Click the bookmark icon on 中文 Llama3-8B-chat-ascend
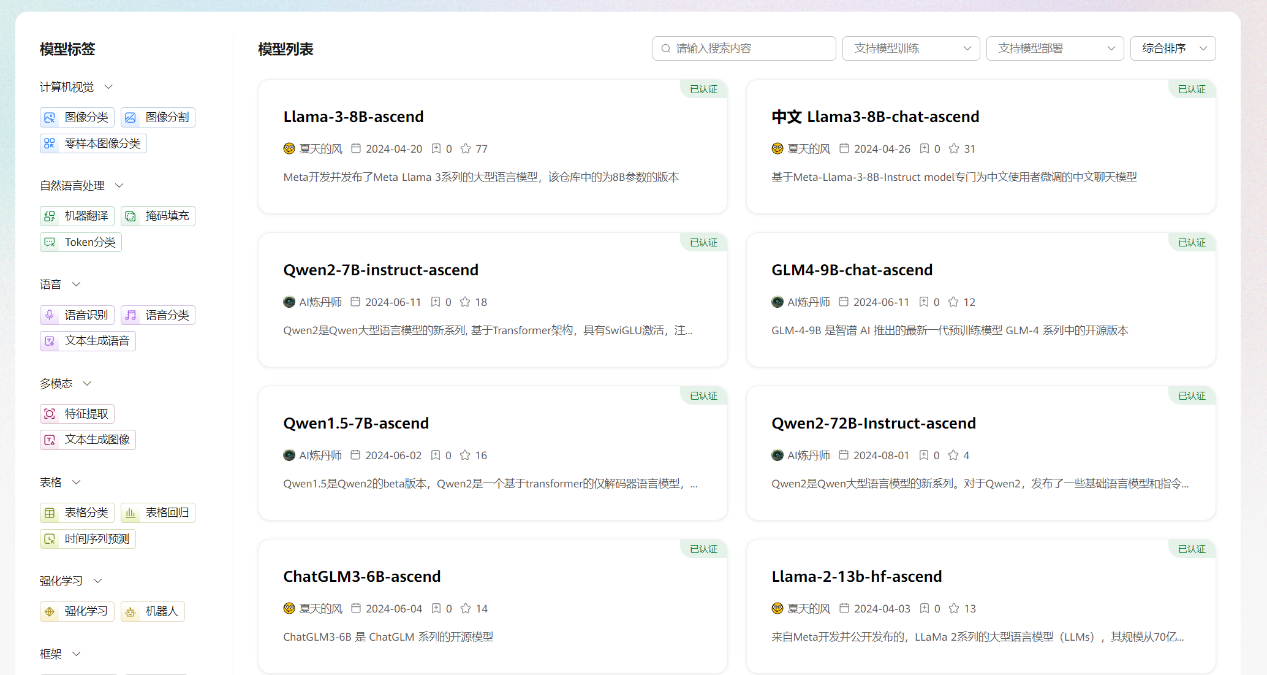This screenshot has height=675, width=1267. click(x=924, y=148)
